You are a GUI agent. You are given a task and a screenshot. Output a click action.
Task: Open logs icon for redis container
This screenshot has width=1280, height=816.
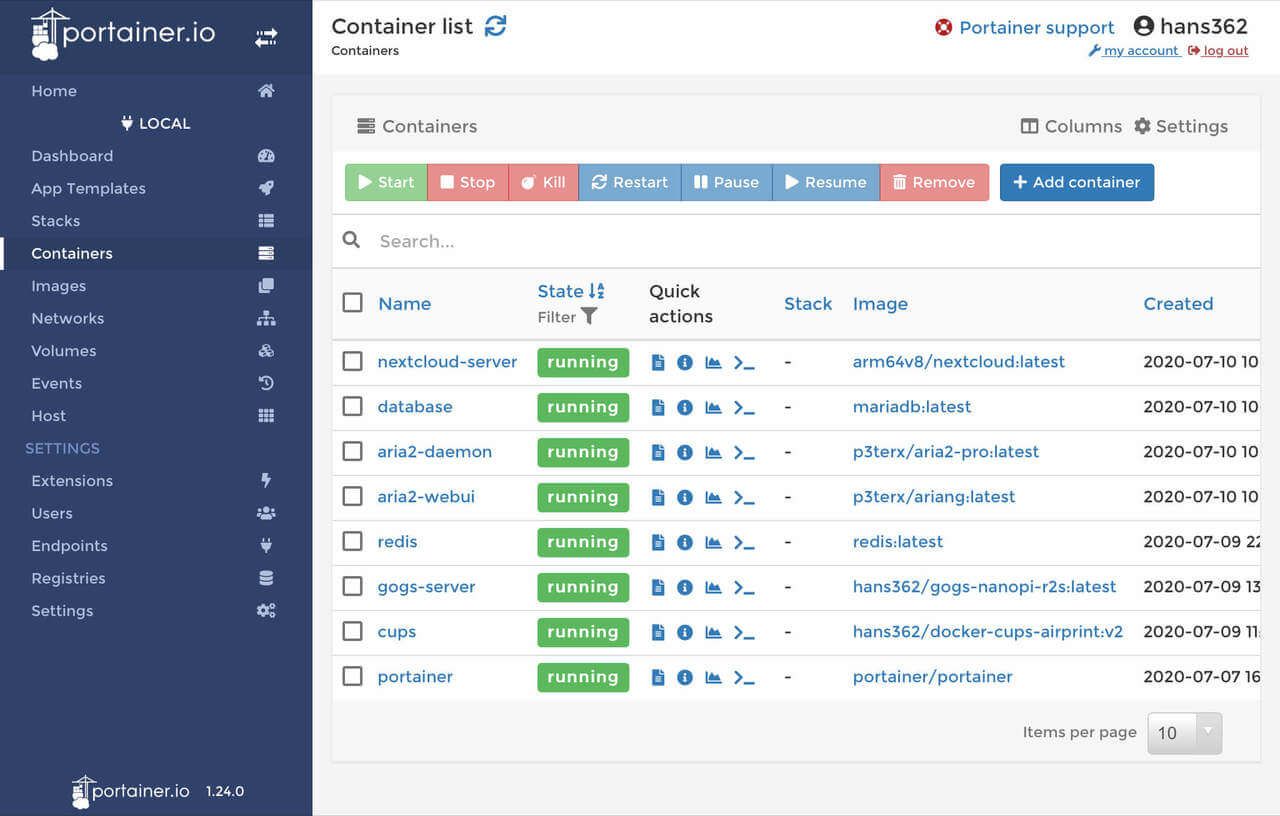click(x=658, y=543)
